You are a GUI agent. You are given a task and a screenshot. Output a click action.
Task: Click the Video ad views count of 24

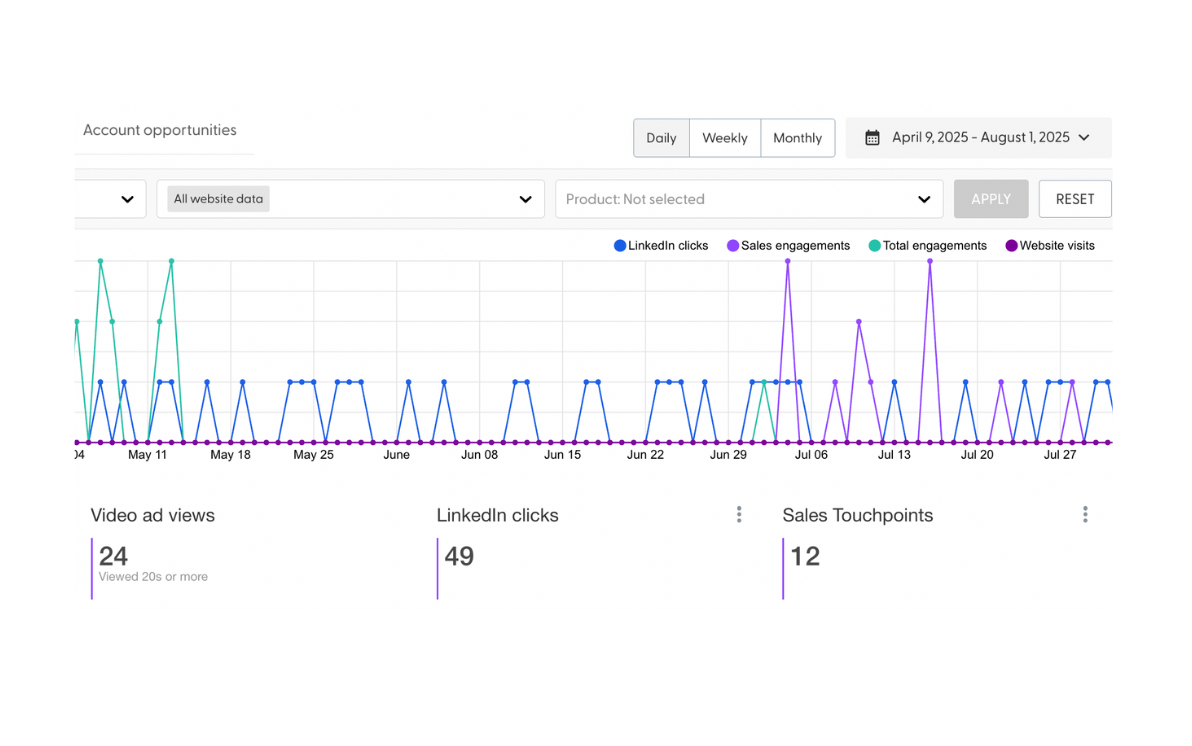point(114,556)
